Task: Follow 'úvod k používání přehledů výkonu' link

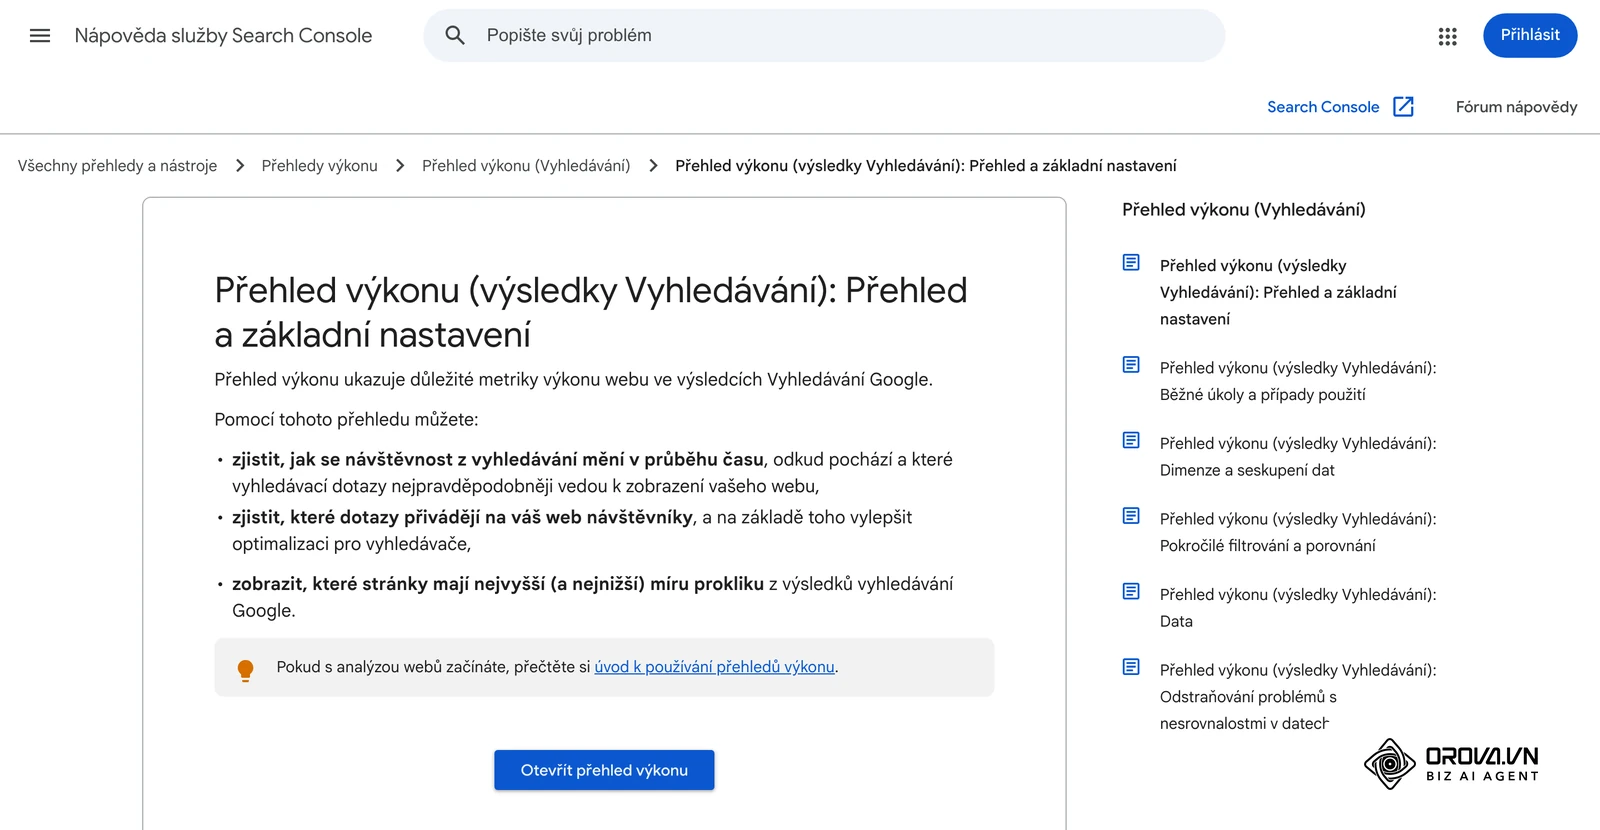Action: pos(714,667)
